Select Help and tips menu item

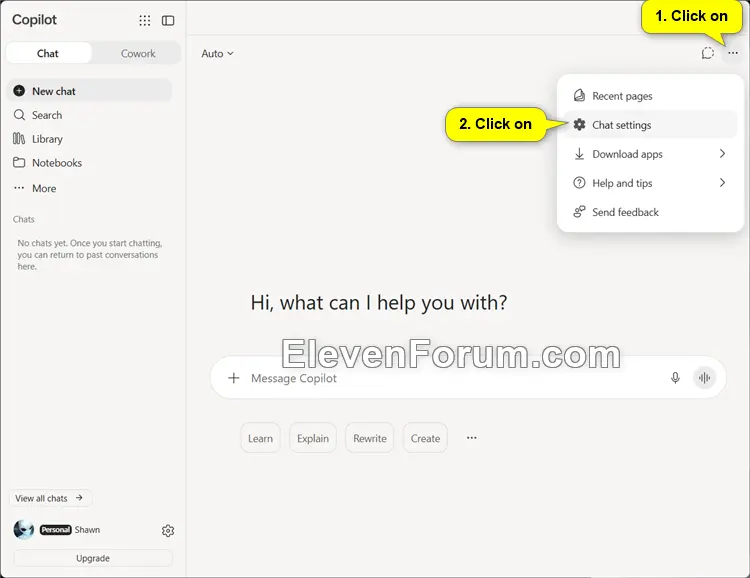[x=651, y=183]
